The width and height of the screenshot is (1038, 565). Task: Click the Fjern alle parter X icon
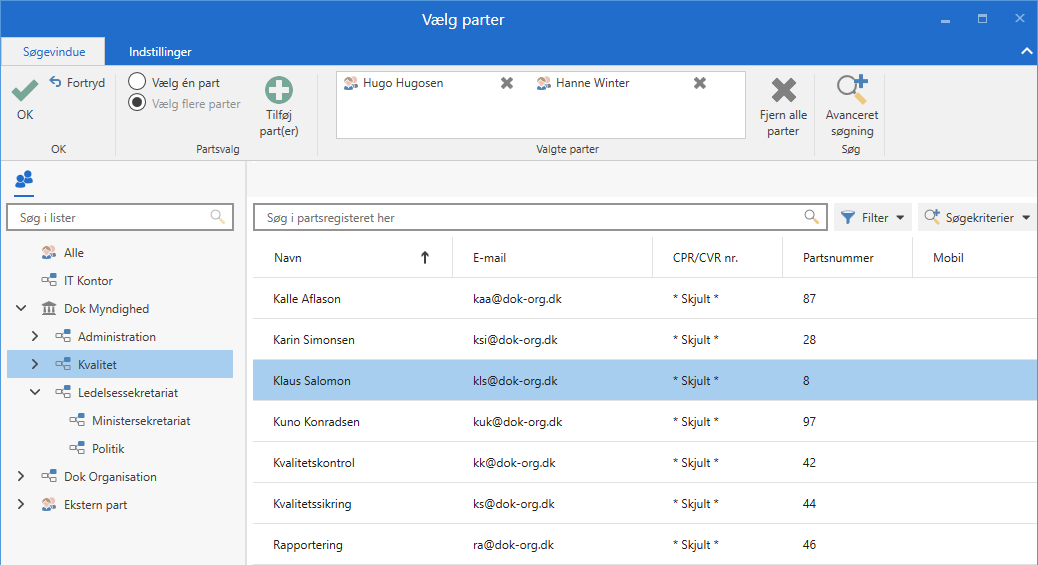coord(784,91)
